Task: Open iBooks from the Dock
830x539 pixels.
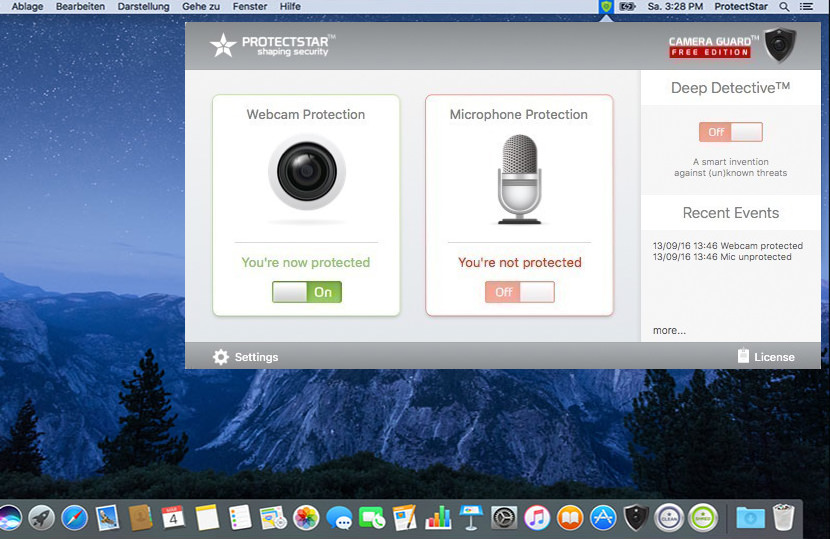Action: point(570,518)
